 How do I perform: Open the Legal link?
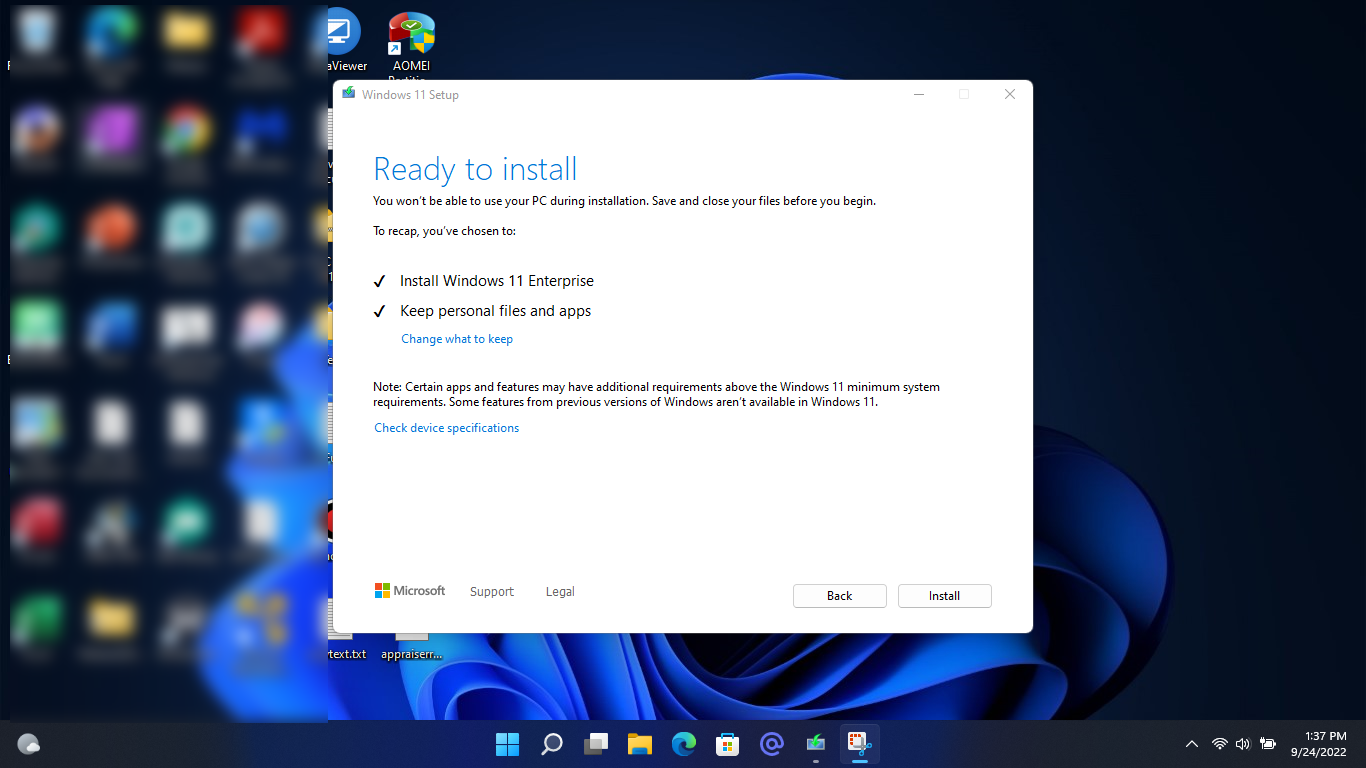coord(560,592)
